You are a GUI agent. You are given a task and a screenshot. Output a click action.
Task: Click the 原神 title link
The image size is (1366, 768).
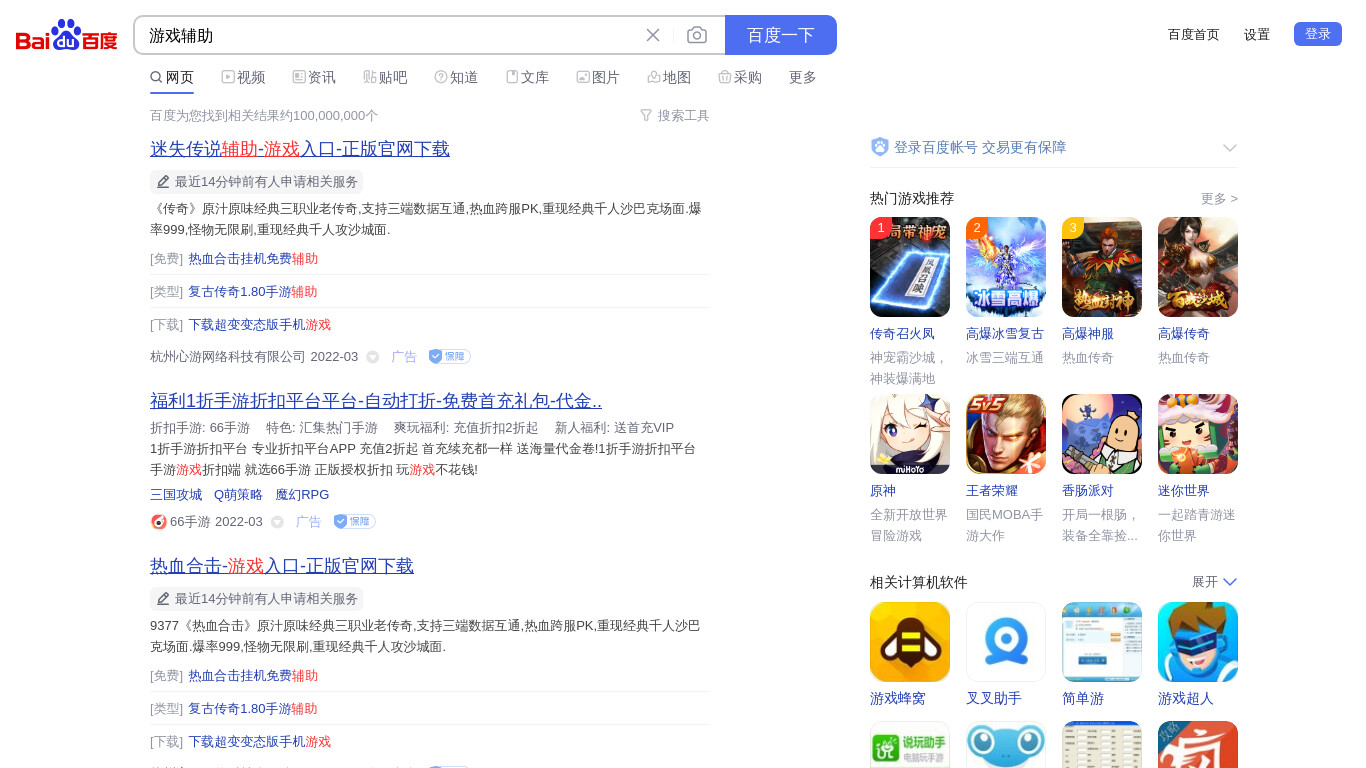[x=883, y=490]
